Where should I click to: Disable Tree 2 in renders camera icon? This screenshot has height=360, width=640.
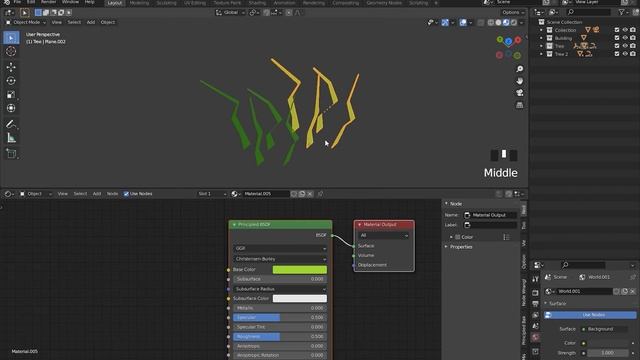click(633, 53)
